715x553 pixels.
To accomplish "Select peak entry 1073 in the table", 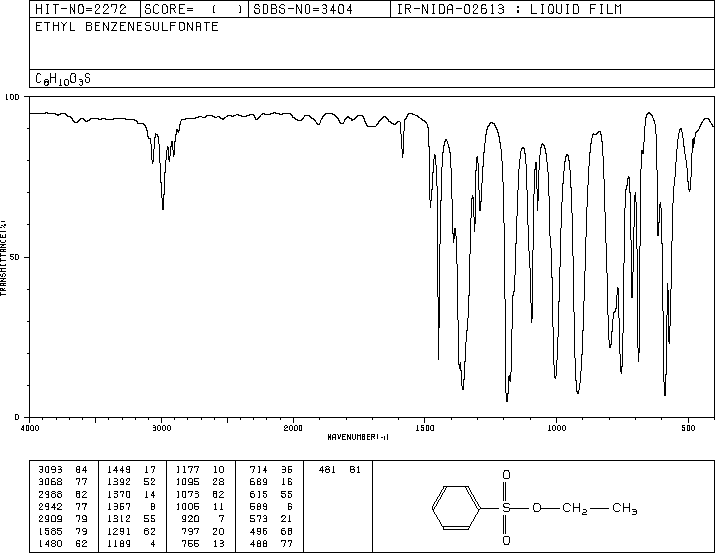I will coord(187,494).
